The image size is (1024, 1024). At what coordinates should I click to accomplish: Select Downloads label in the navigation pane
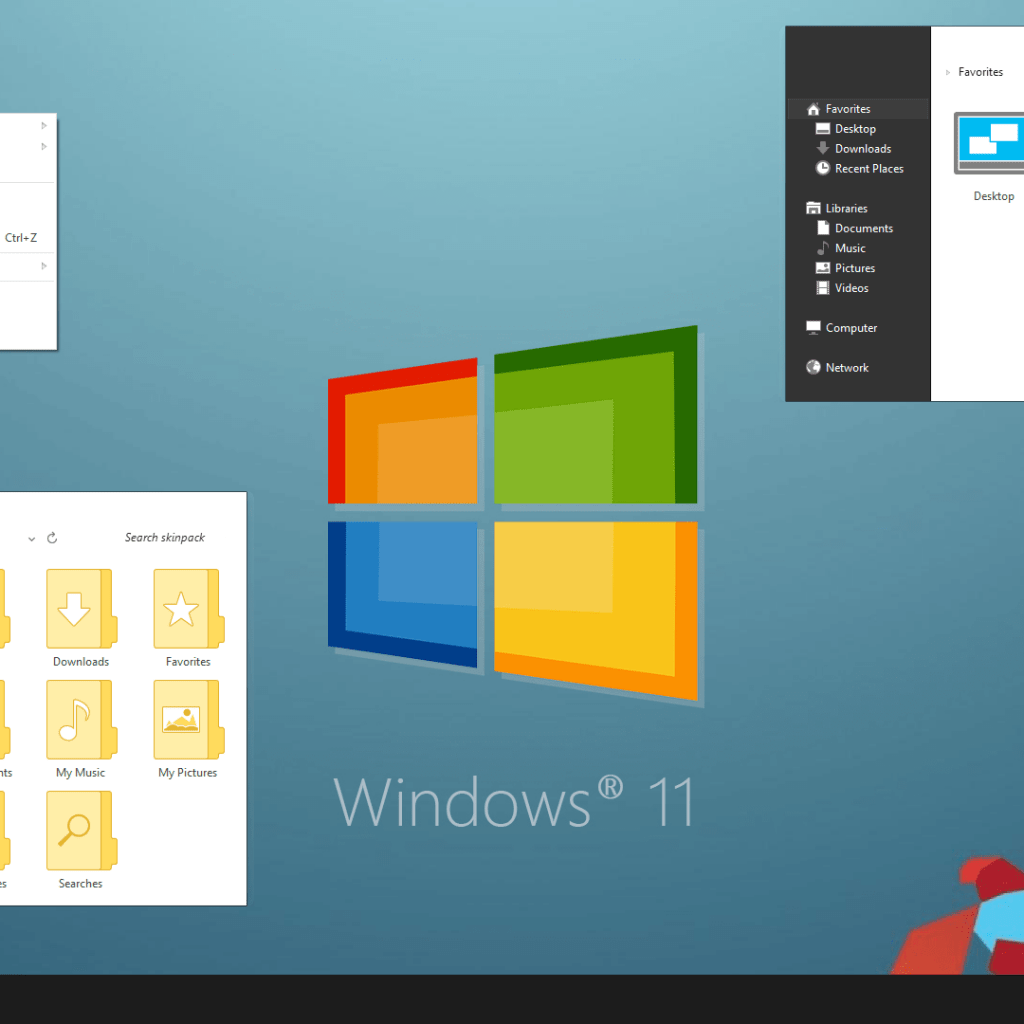863,148
